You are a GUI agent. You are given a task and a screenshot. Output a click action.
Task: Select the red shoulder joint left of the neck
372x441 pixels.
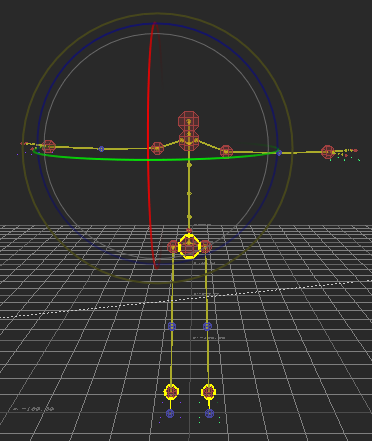[157, 148]
